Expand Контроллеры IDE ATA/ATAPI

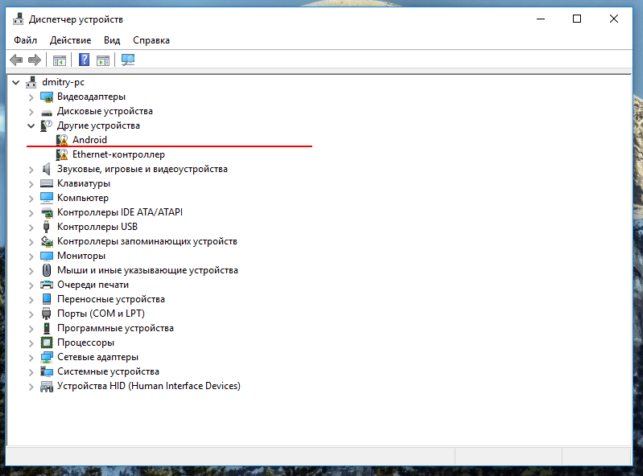[31, 213]
